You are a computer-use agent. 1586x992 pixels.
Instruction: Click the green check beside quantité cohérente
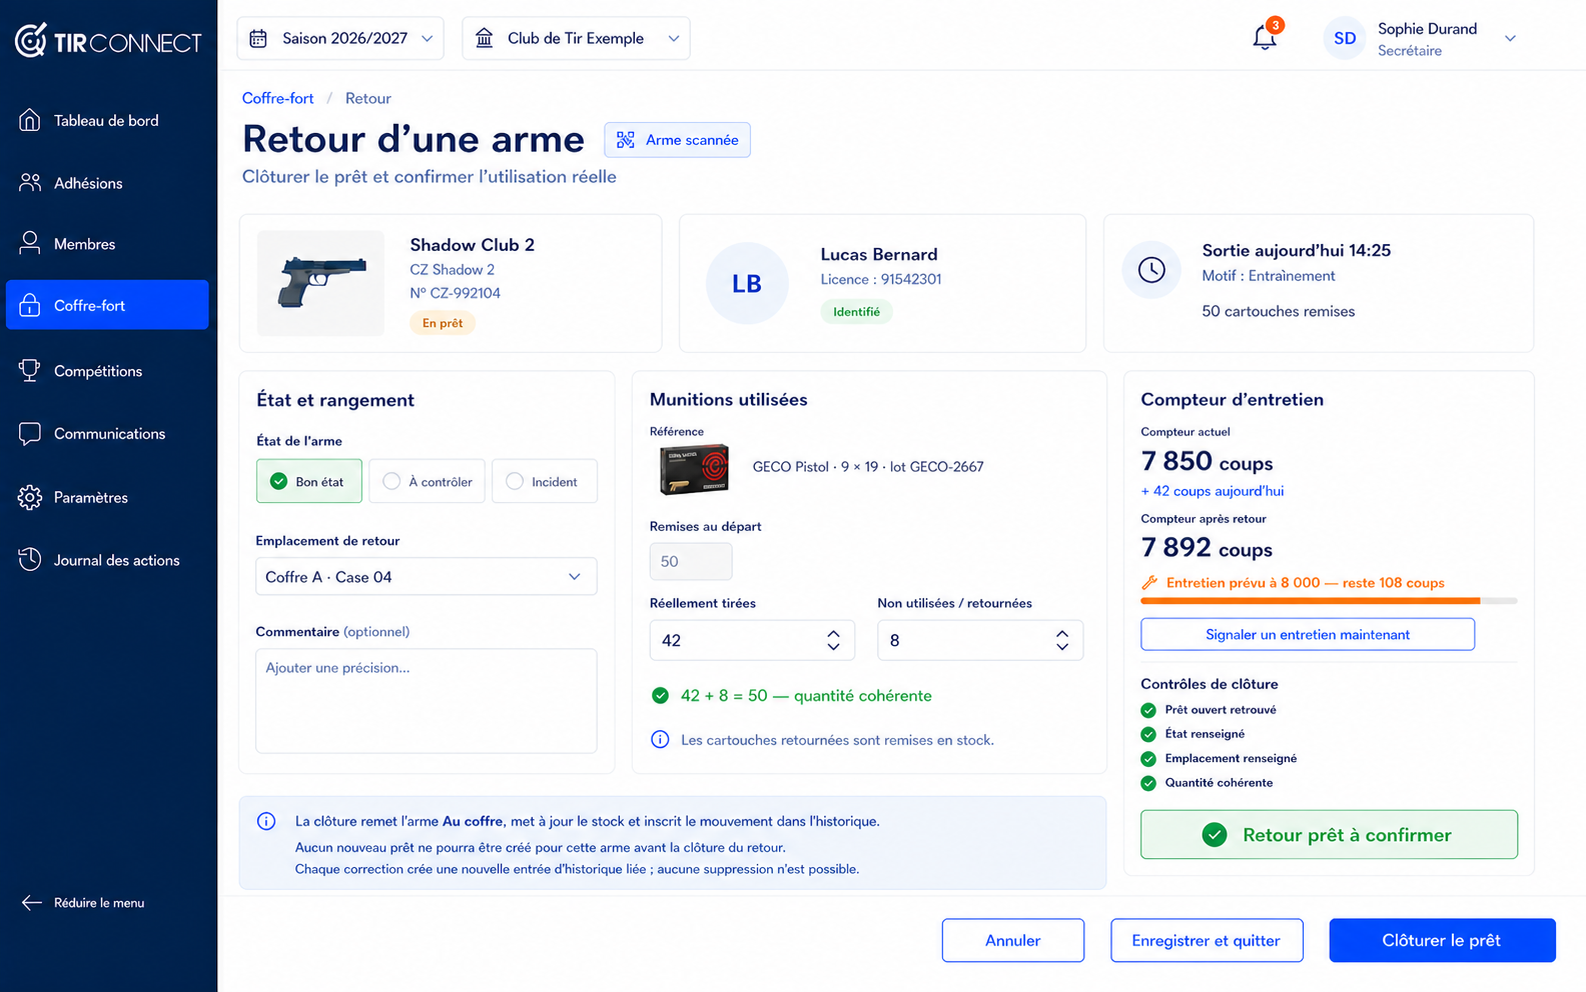click(x=660, y=695)
